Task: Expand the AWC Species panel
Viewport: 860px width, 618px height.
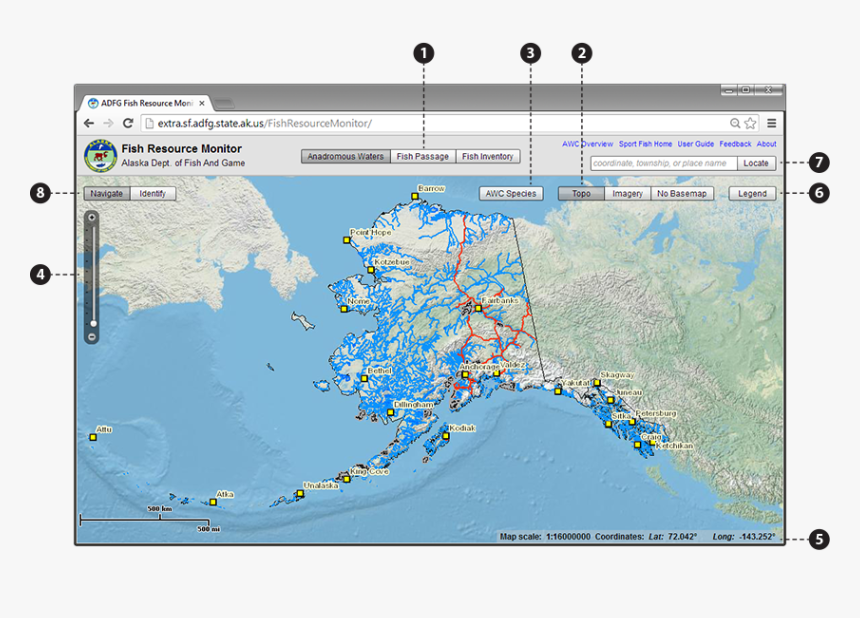Action: [509, 194]
